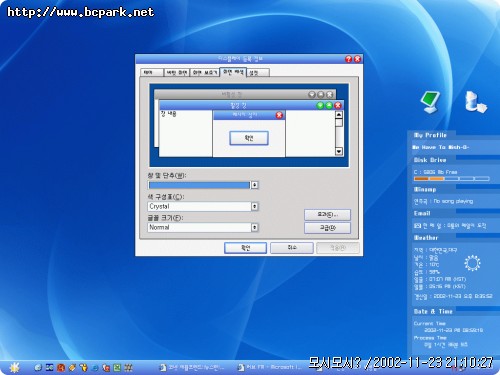Switch to the 화면 보호기 tab
Image resolution: width=500 pixels, height=375 pixels.
coord(205,72)
